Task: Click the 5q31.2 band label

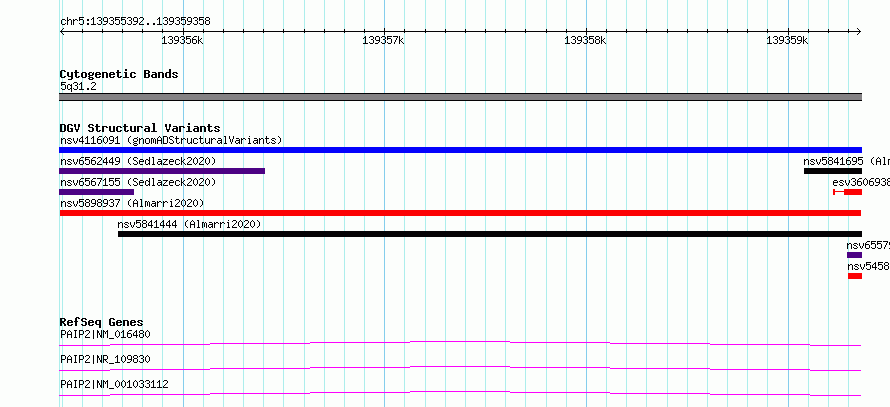Action: (x=78, y=86)
